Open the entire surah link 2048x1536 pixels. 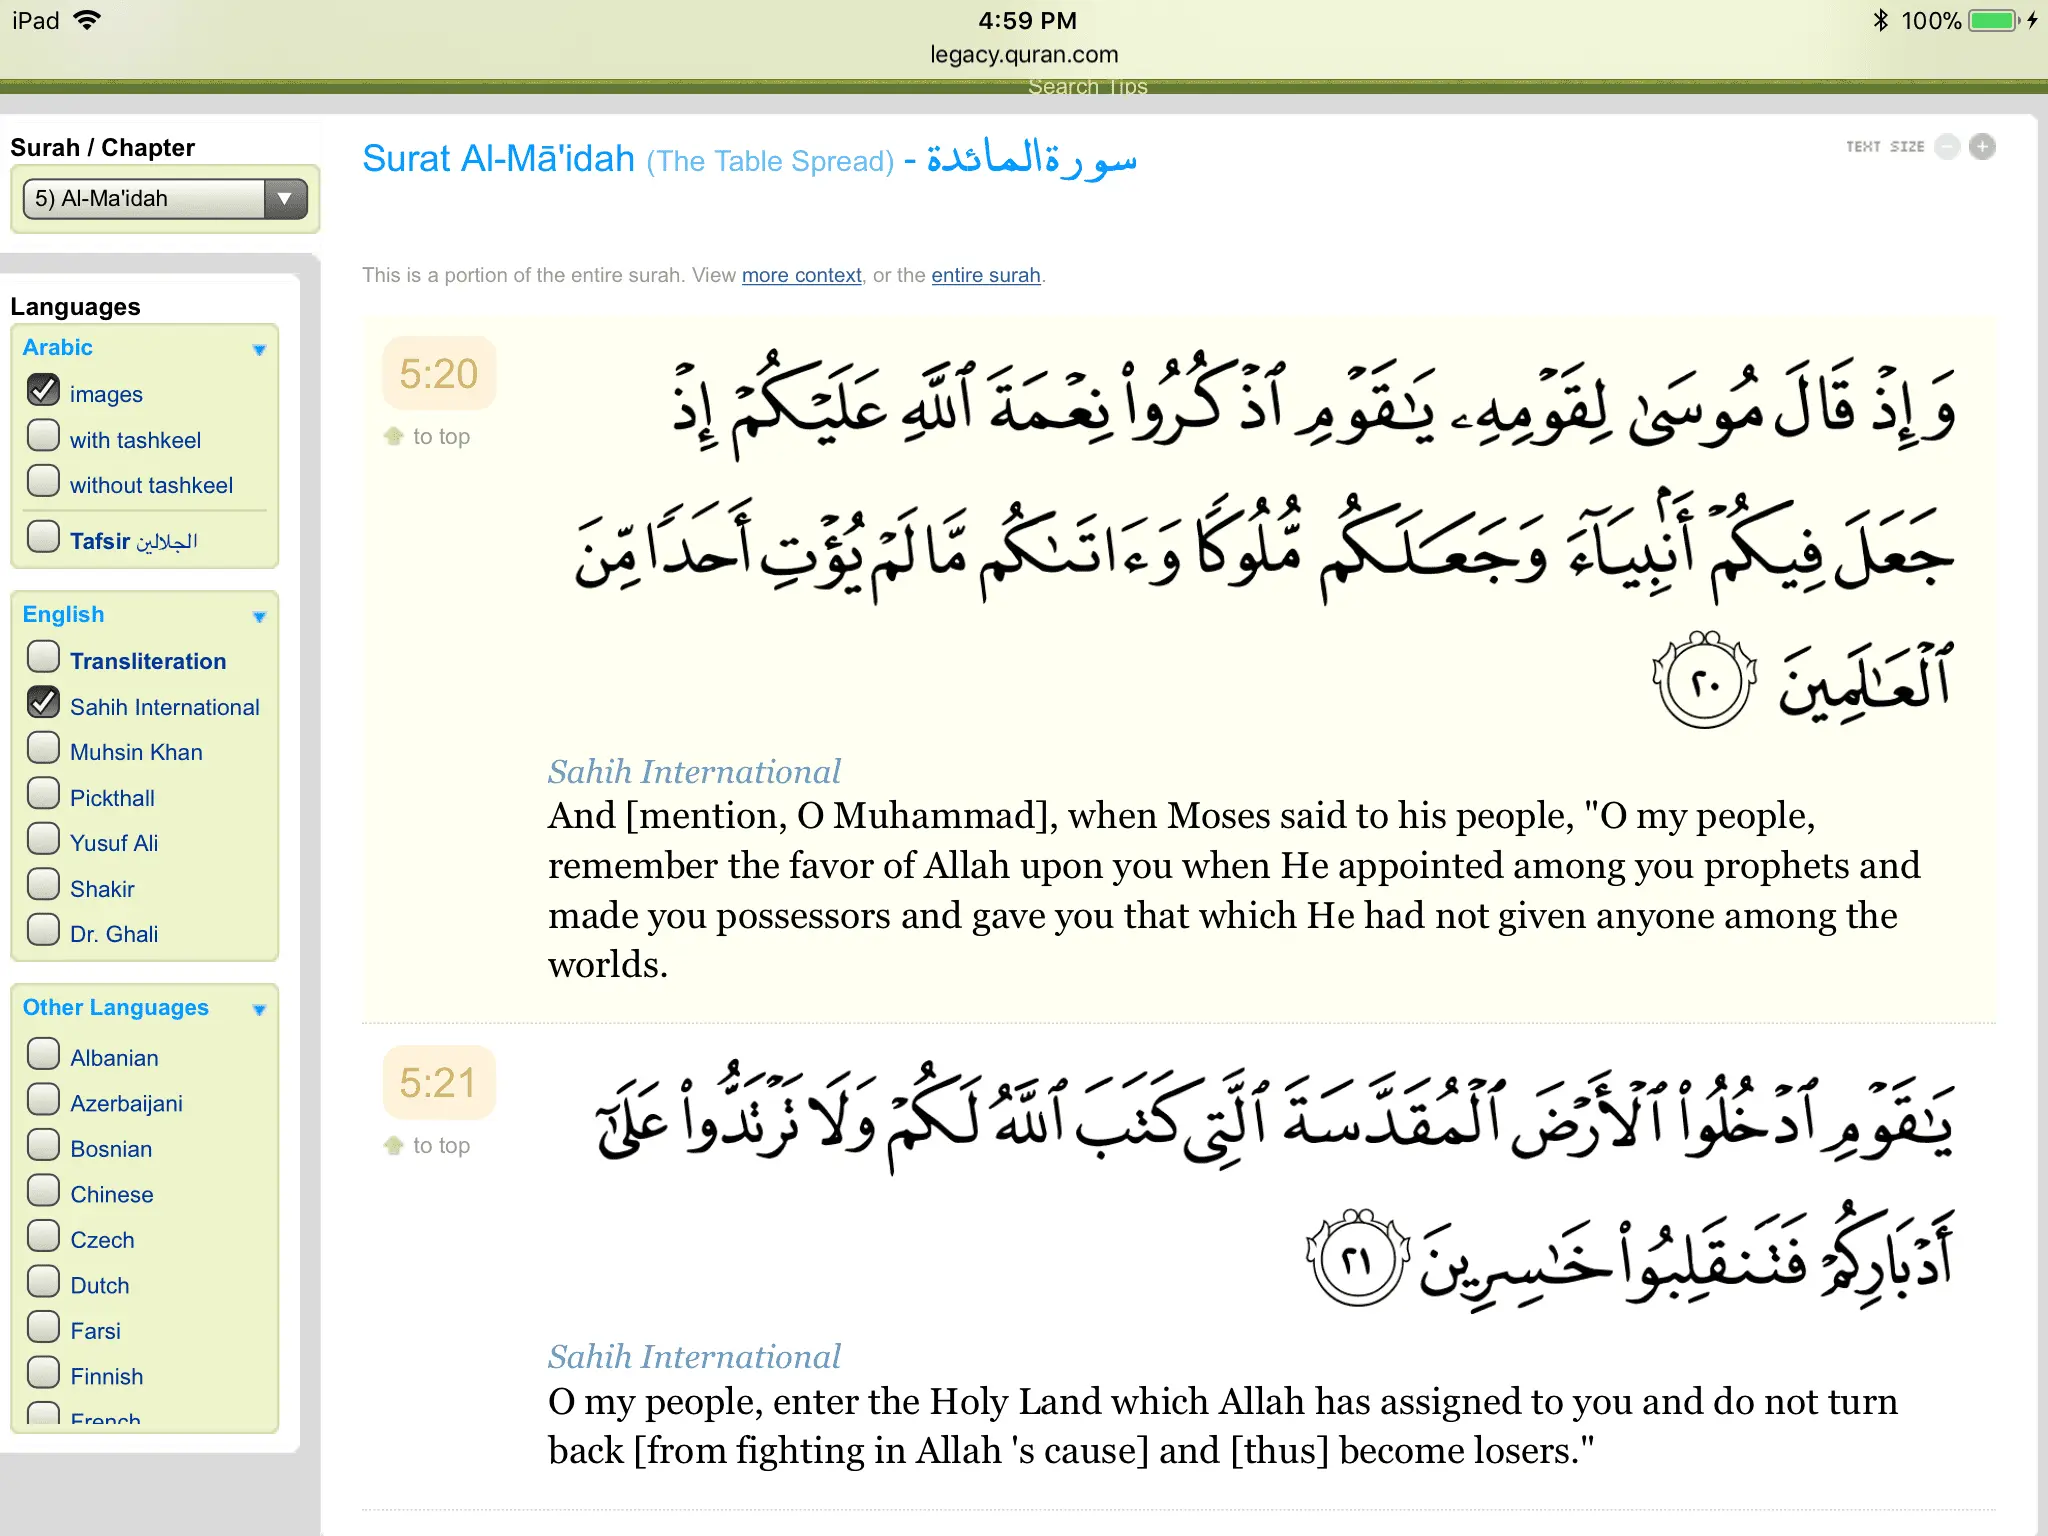(x=985, y=275)
